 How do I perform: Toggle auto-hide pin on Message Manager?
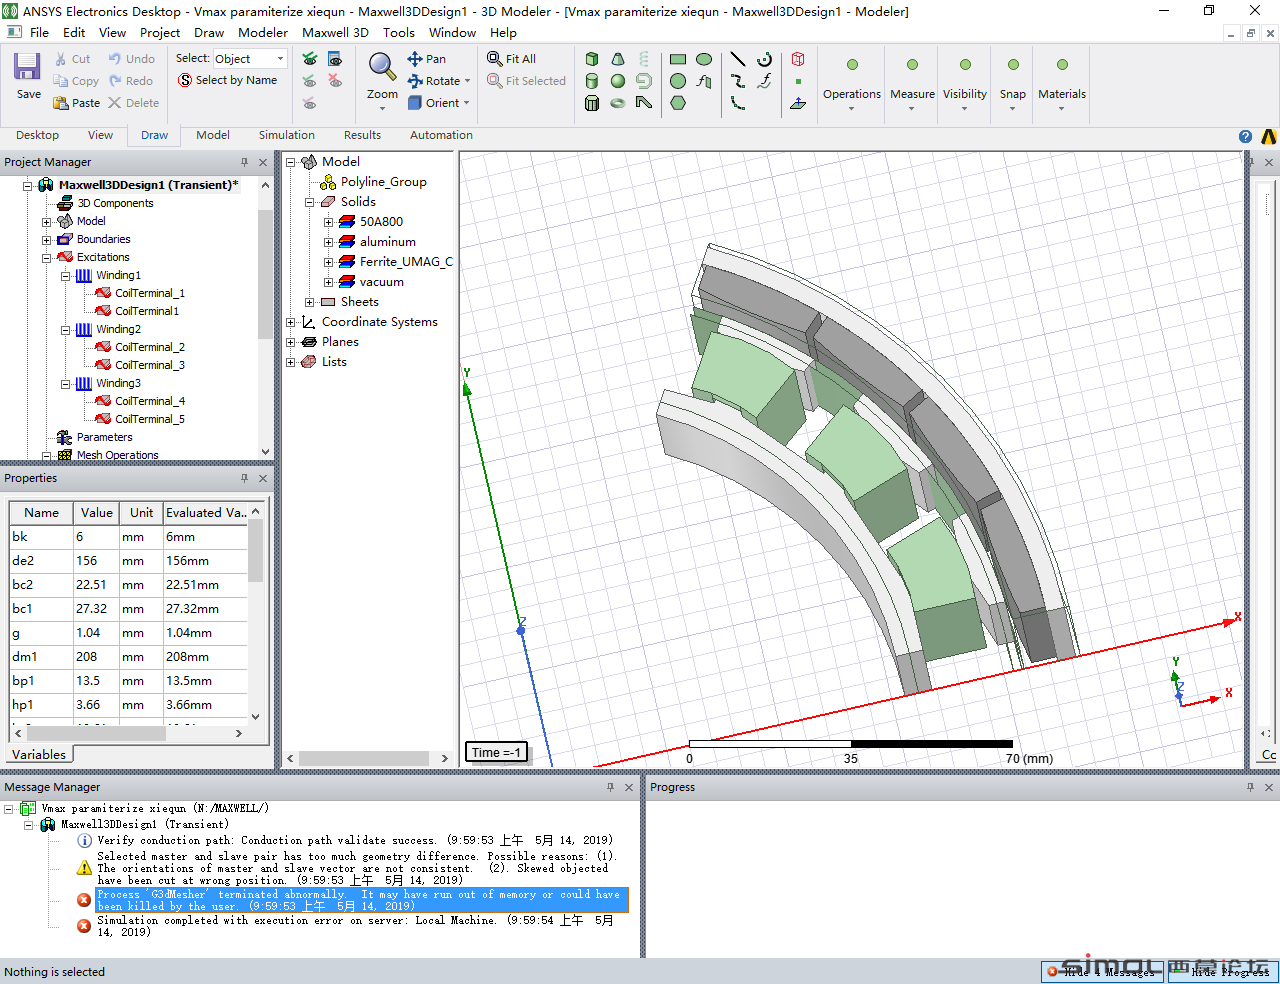point(610,787)
